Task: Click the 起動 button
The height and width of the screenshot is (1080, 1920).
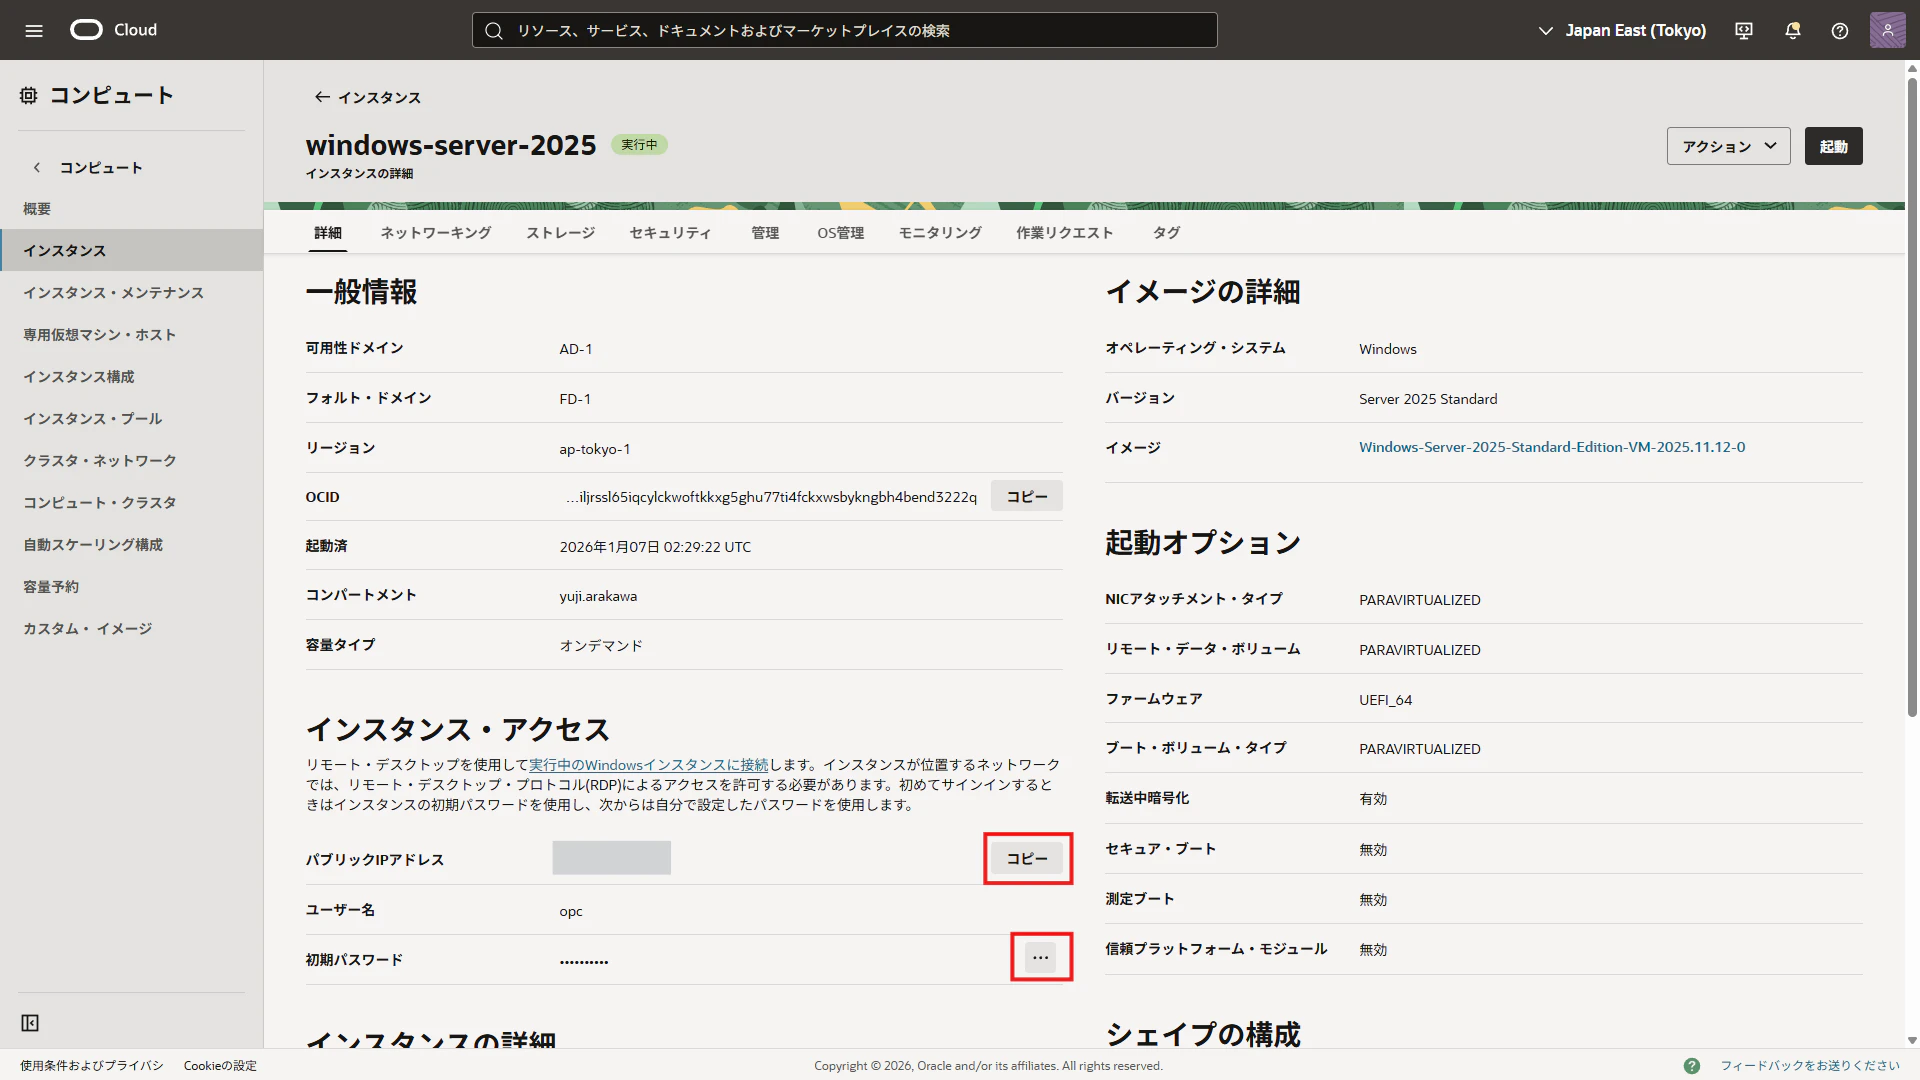Action: pyautogui.click(x=1833, y=146)
